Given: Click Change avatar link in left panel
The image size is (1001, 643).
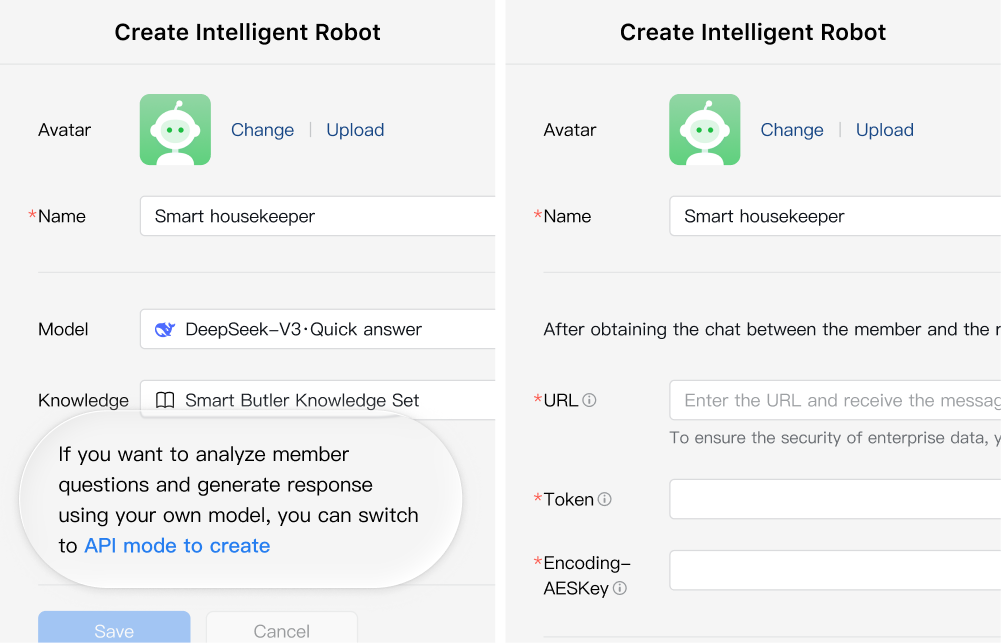Looking at the screenshot, I should pos(262,130).
